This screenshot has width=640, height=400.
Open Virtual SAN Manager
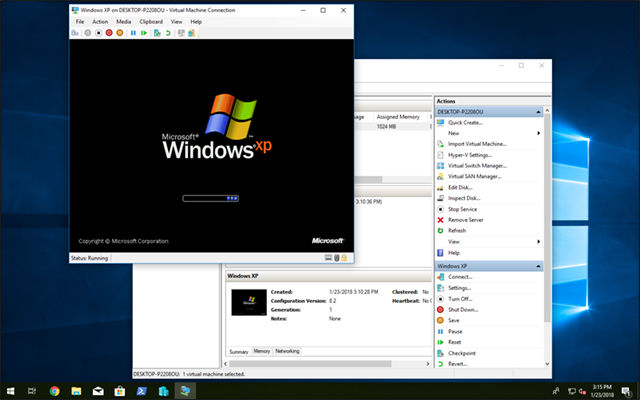[x=475, y=177]
